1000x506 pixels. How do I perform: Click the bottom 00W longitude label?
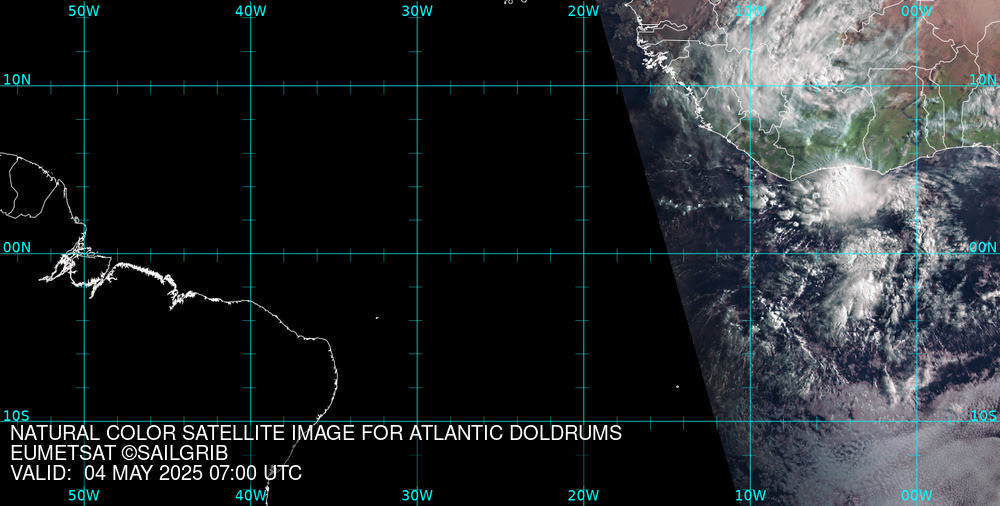(x=917, y=495)
